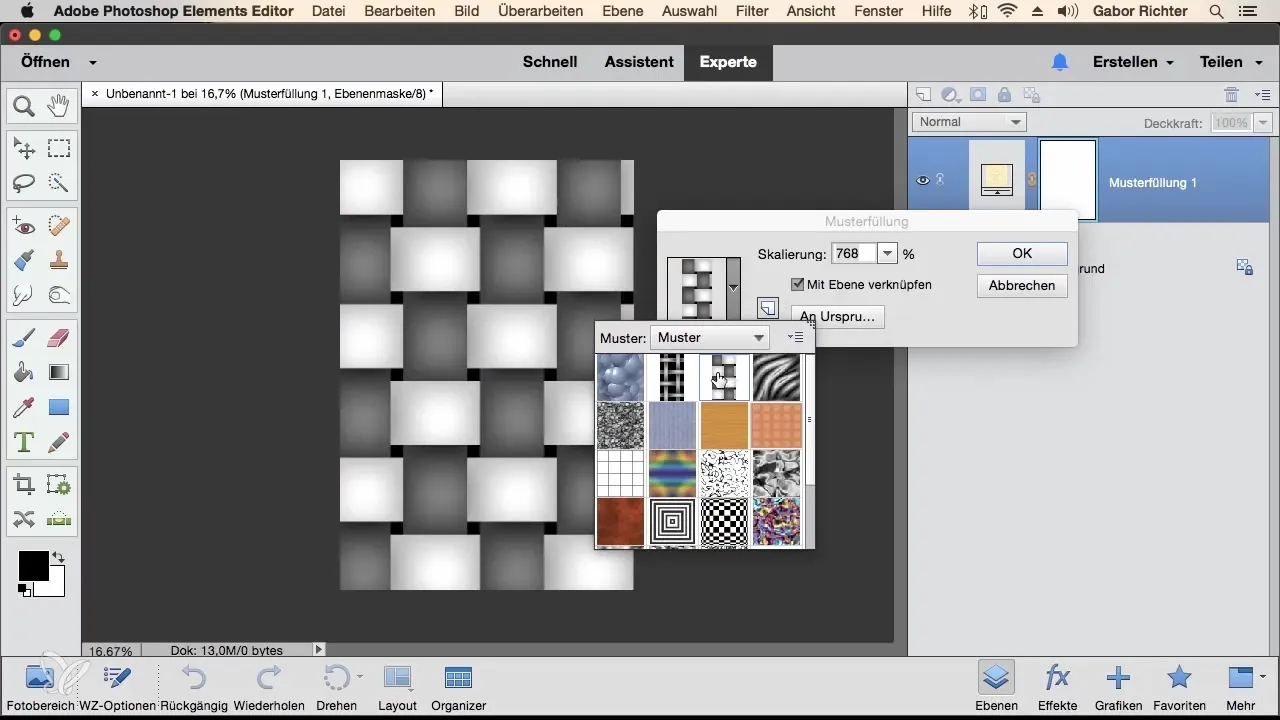Confirm pattern fill with OK
The width and height of the screenshot is (1280, 720).
[x=1022, y=253]
